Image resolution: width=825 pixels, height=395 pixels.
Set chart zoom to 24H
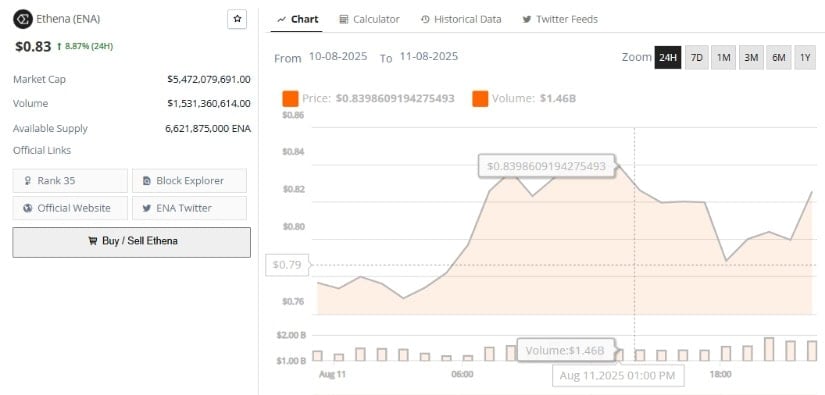668,57
